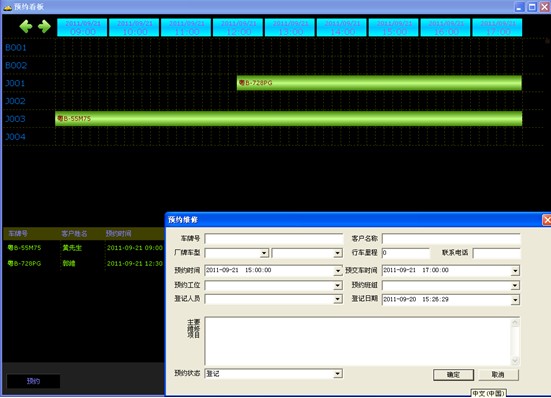551x398 pixels.
Task: Open the 登记日期 date dropdown
Action: (x=515, y=300)
